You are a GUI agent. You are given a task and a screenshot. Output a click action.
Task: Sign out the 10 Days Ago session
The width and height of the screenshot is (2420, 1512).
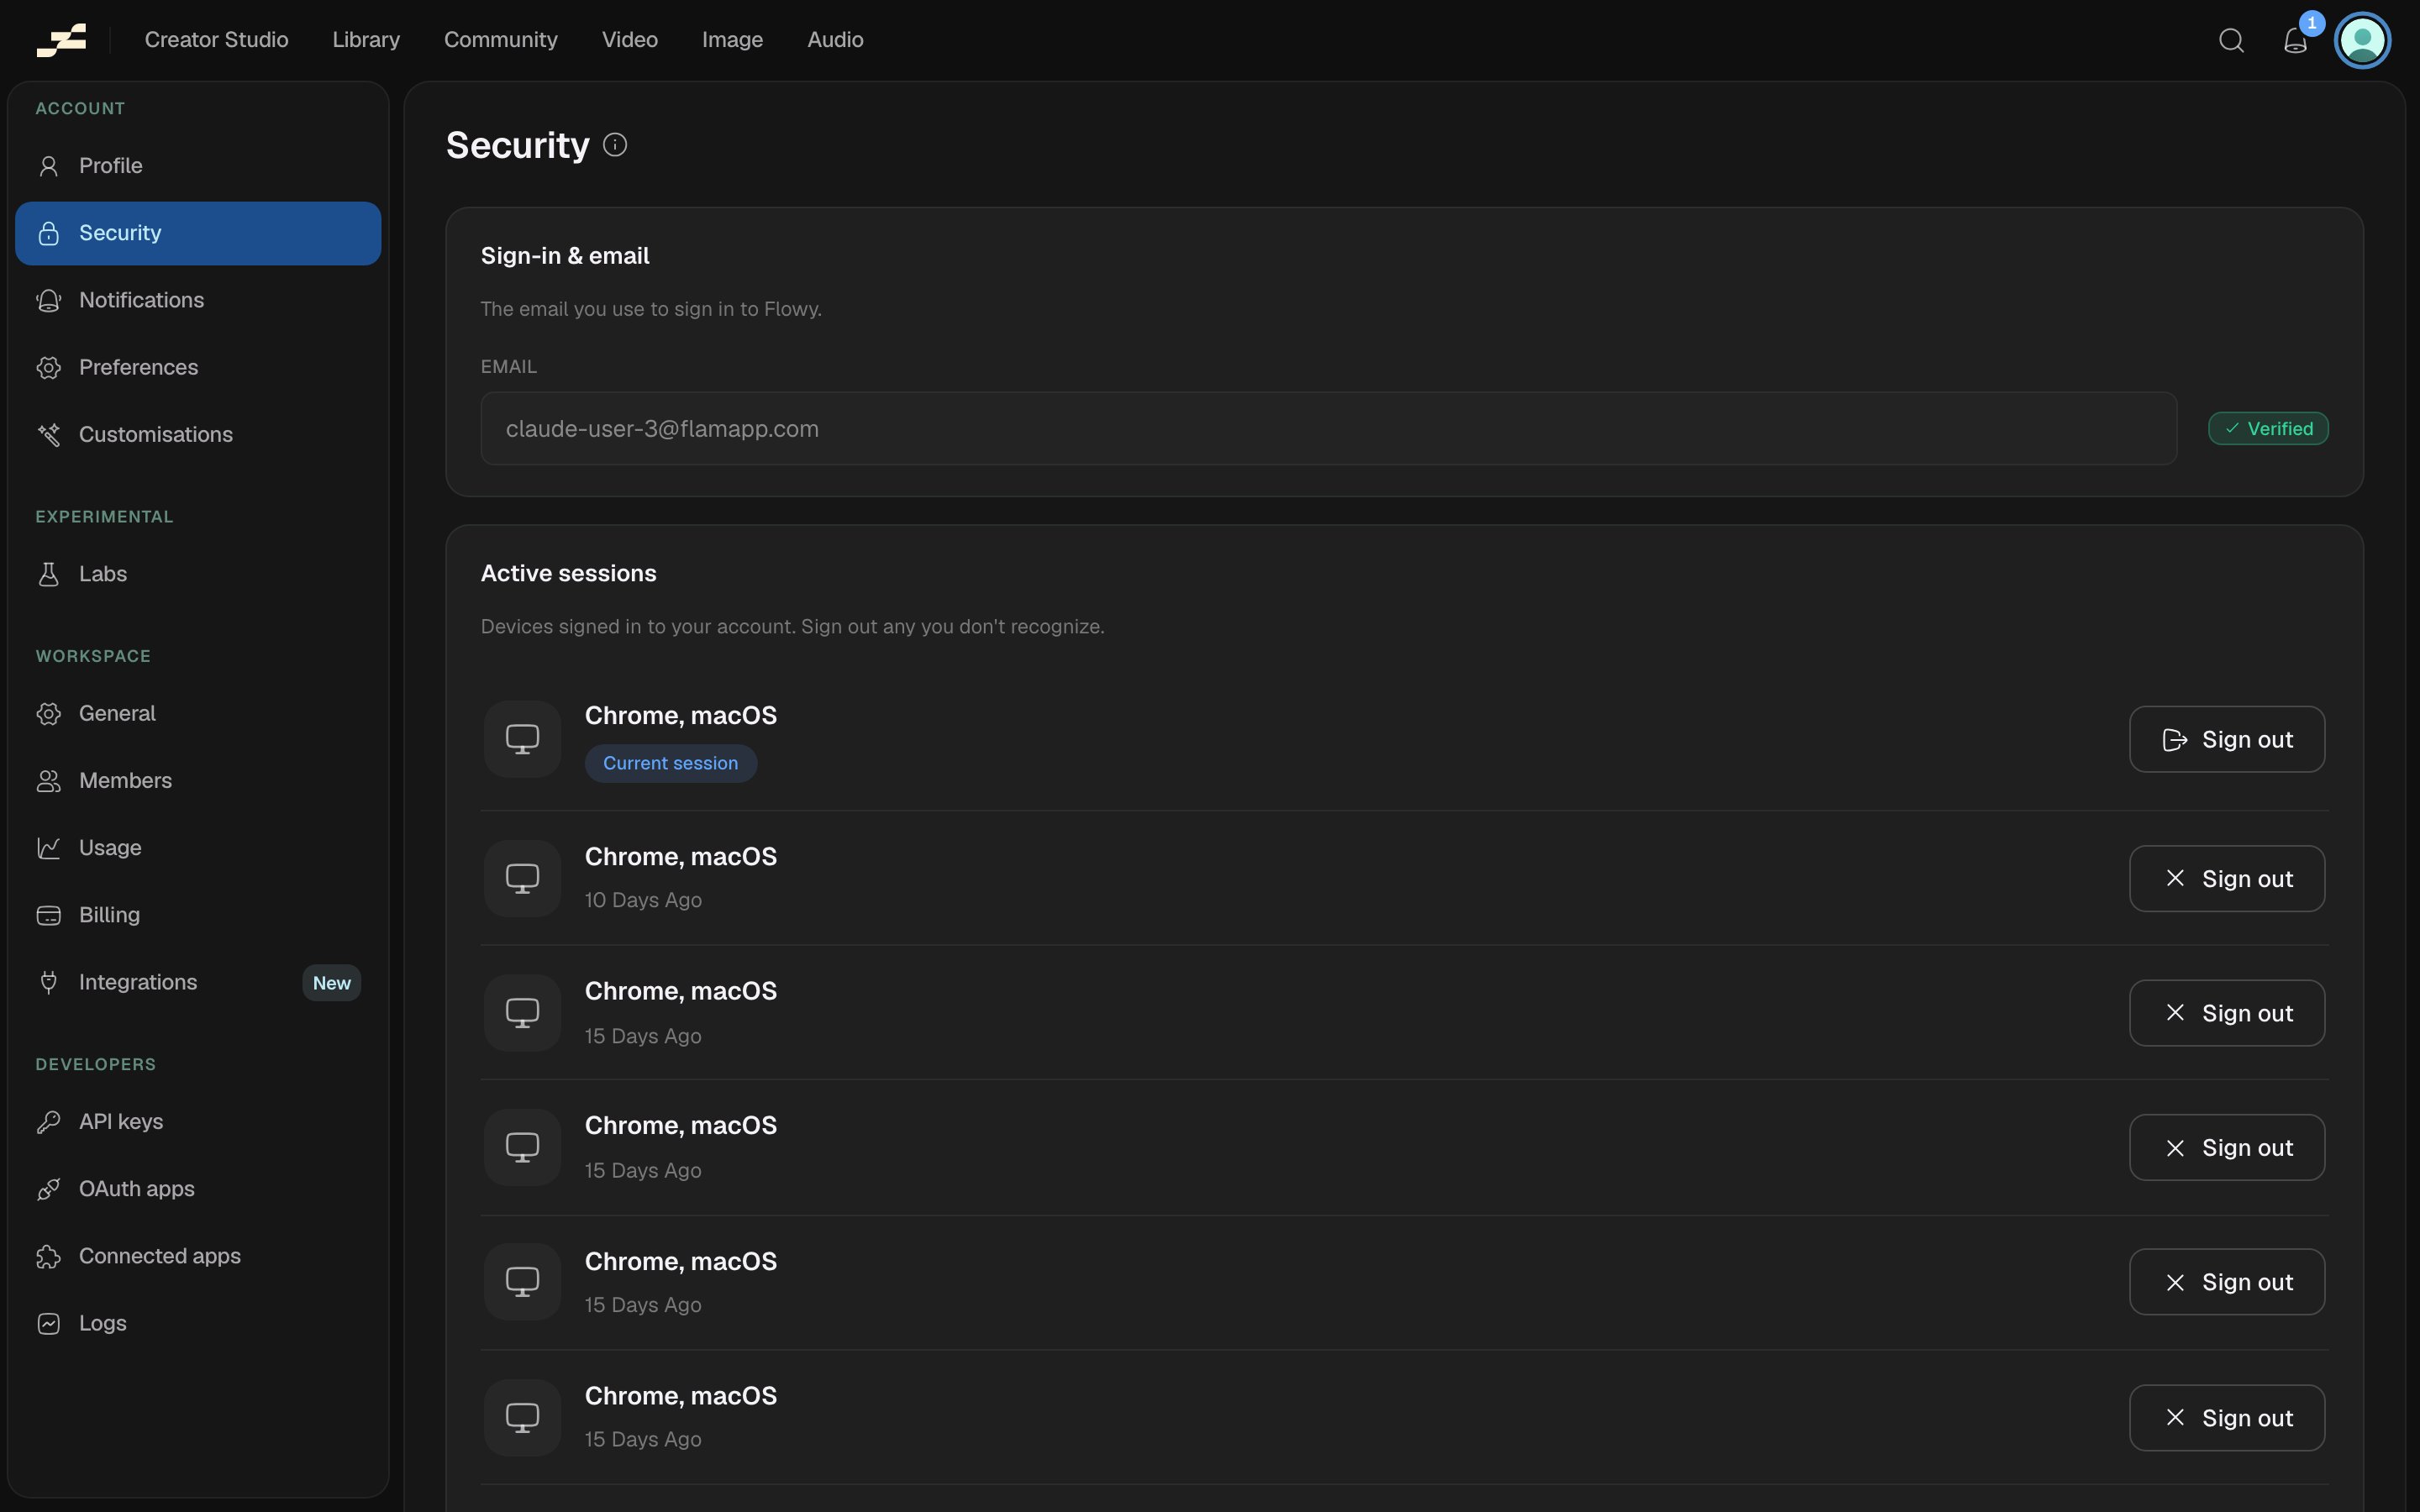2227,878
